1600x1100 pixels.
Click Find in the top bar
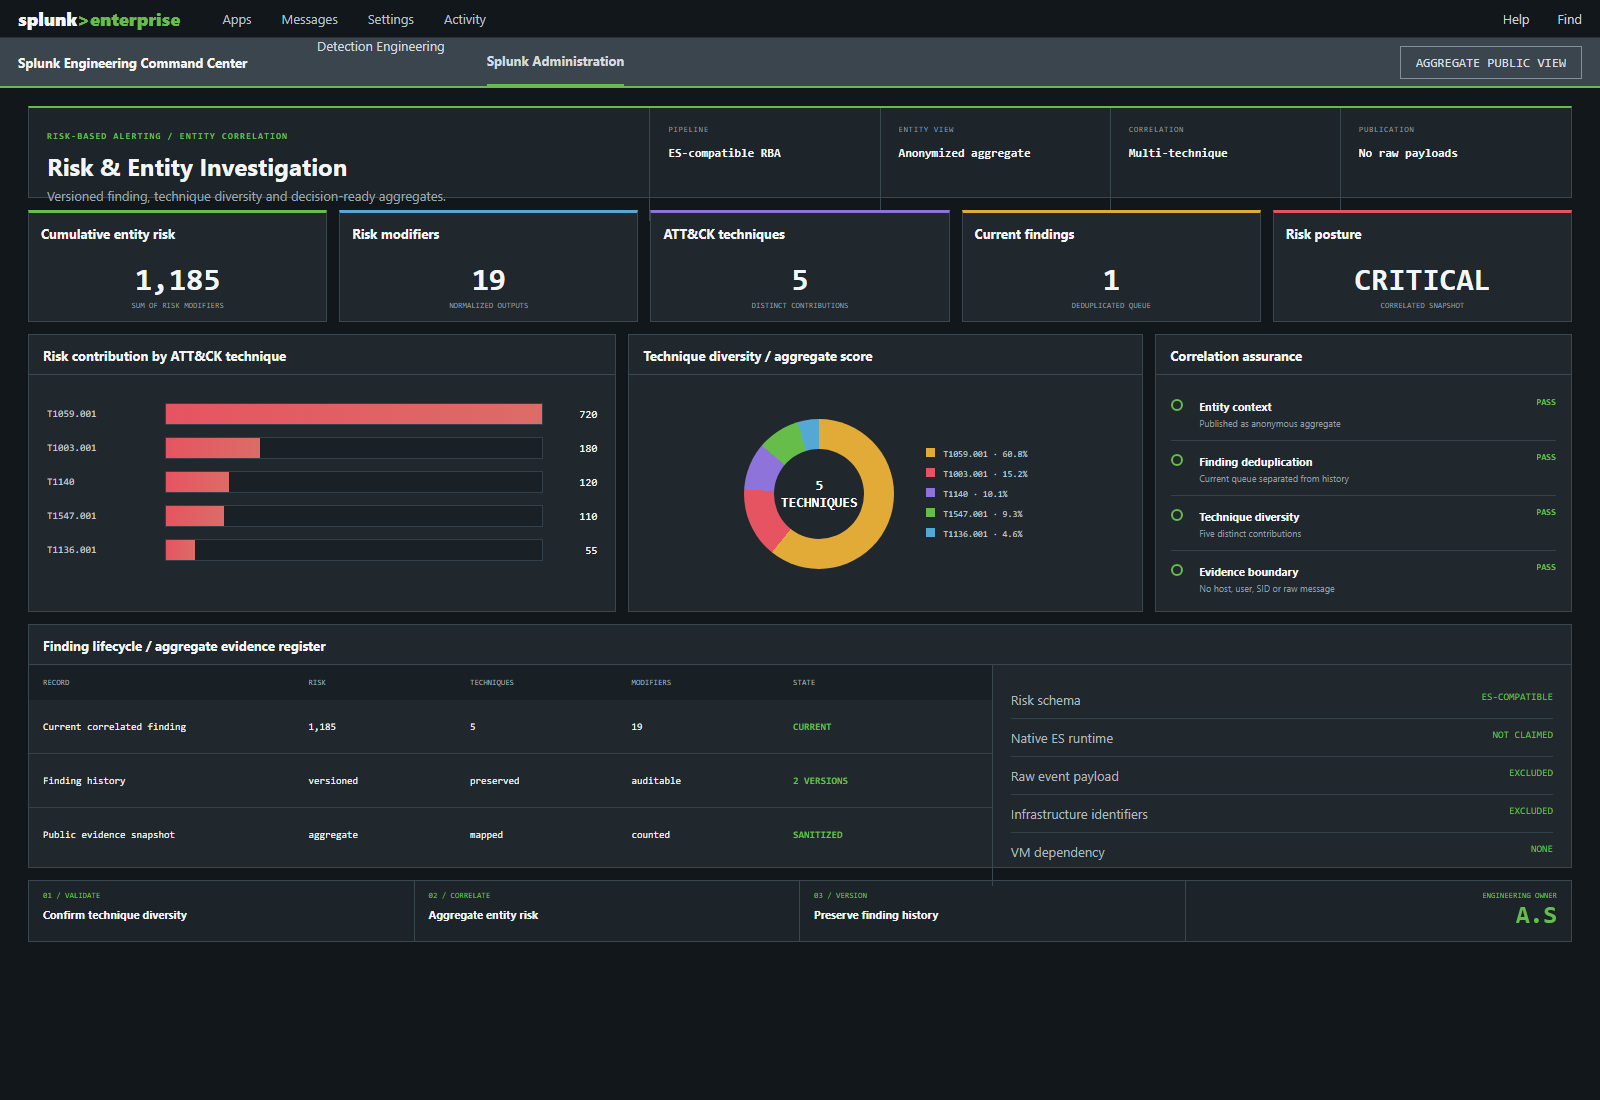pos(1569,19)
